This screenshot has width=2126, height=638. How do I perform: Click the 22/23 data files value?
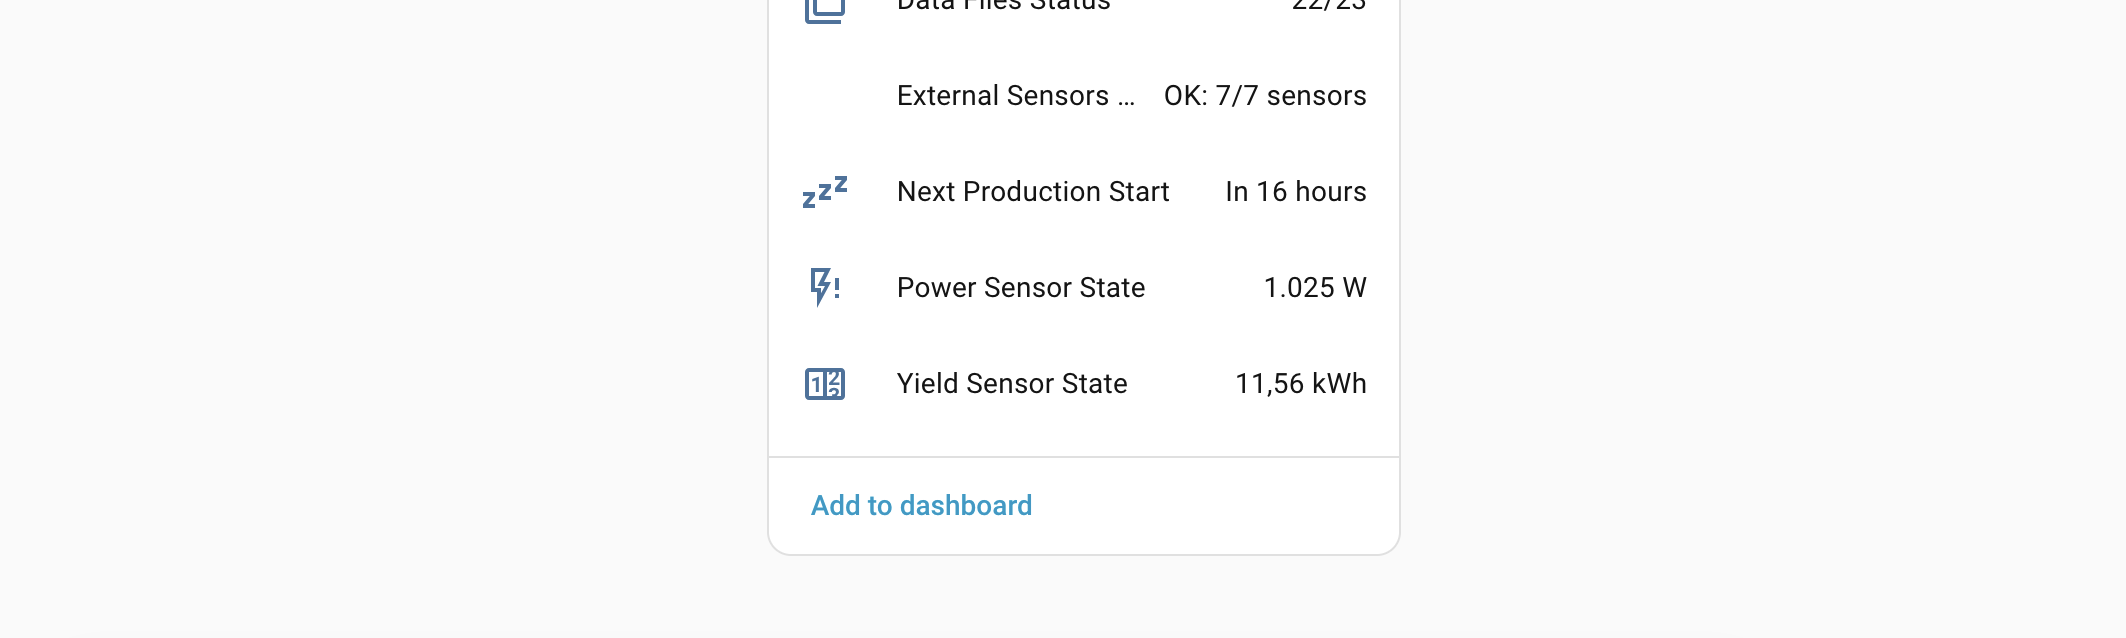[1329, 6]
